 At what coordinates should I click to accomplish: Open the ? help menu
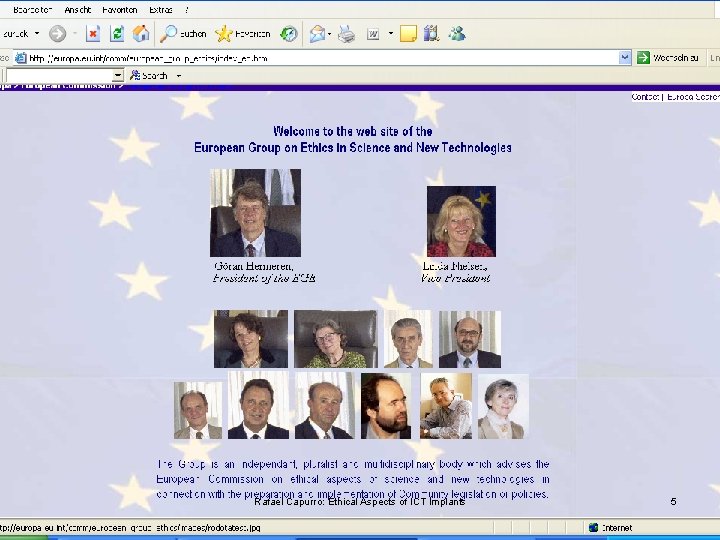(x=187, y=10)
